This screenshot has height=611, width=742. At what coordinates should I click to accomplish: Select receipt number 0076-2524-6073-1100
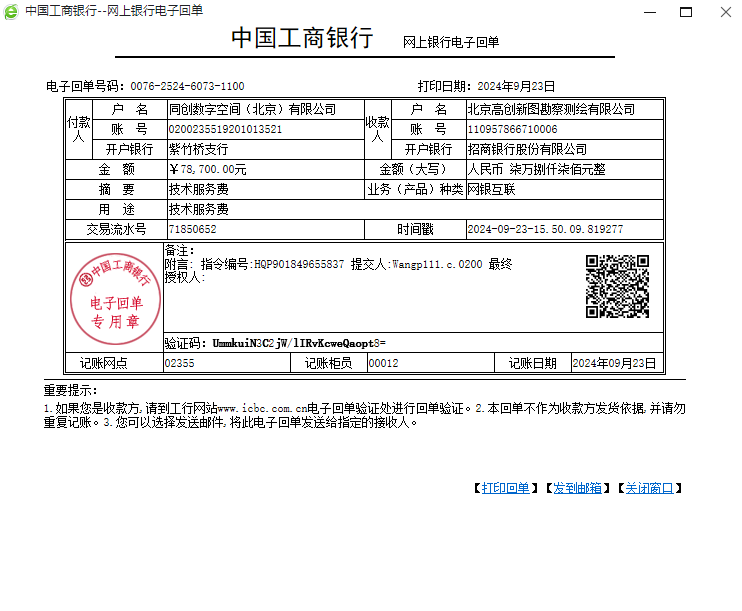click(x=187, y=86)
